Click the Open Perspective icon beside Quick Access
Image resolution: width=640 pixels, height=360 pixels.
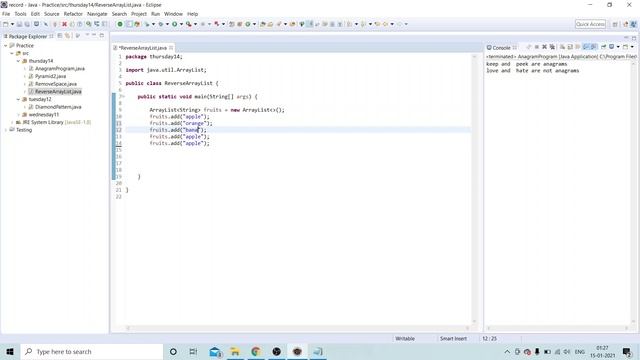pos(615,24)
